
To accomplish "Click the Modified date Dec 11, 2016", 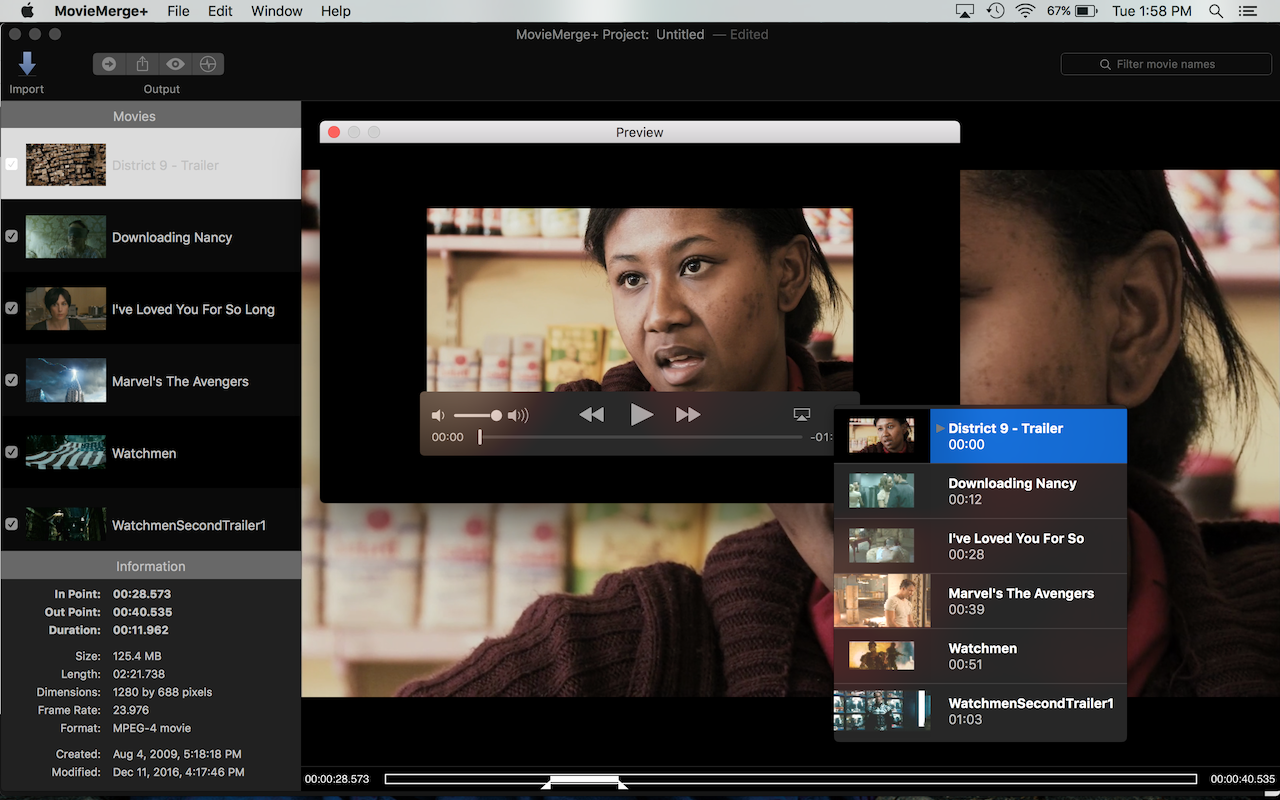I will pos(178,772).
